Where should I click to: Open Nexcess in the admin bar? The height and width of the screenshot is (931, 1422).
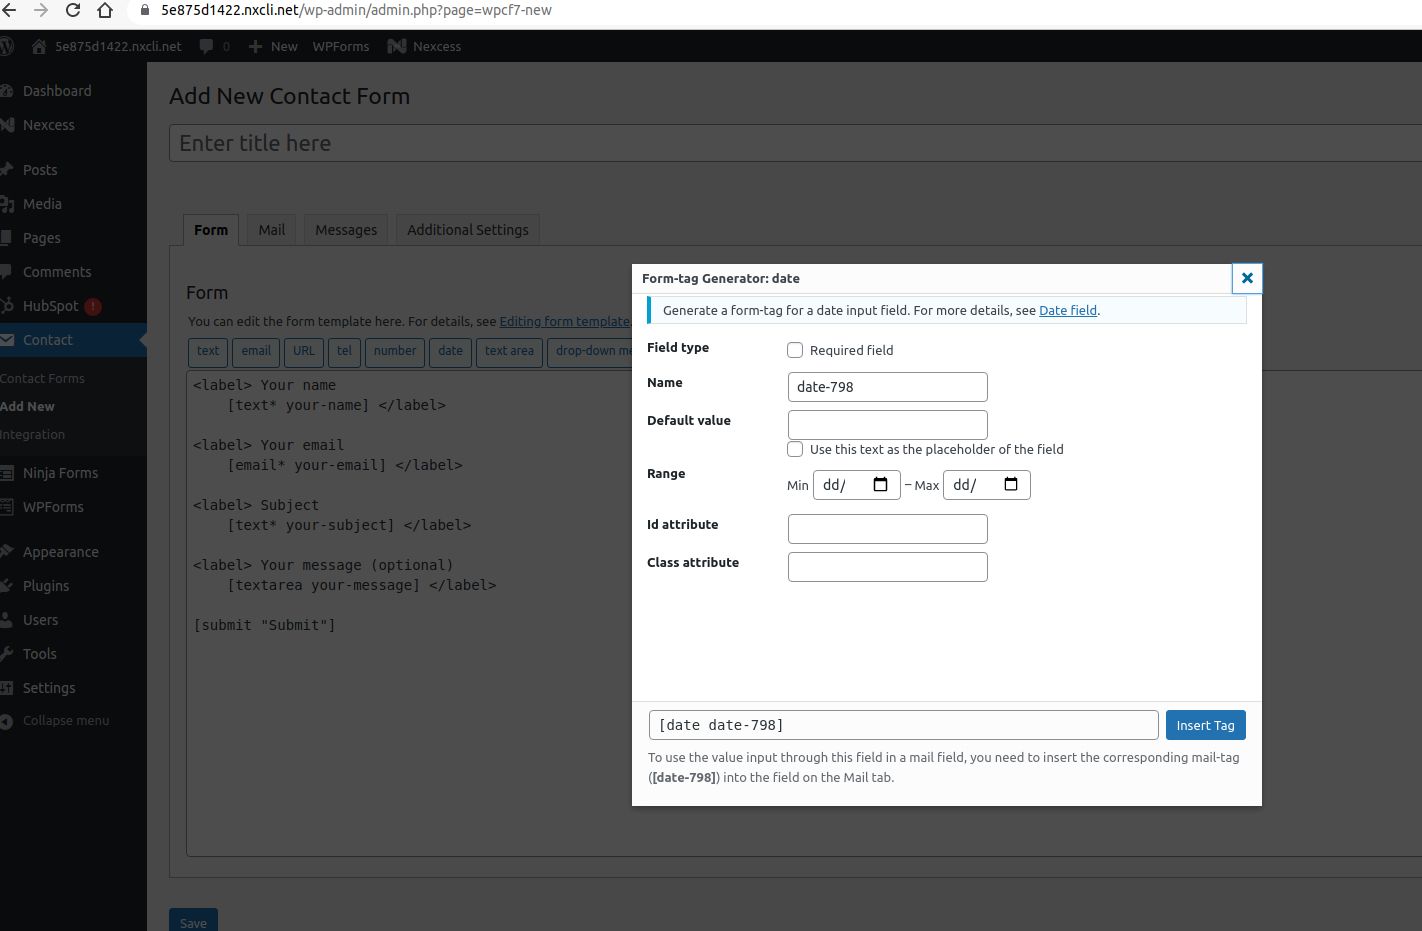(425, 46)
